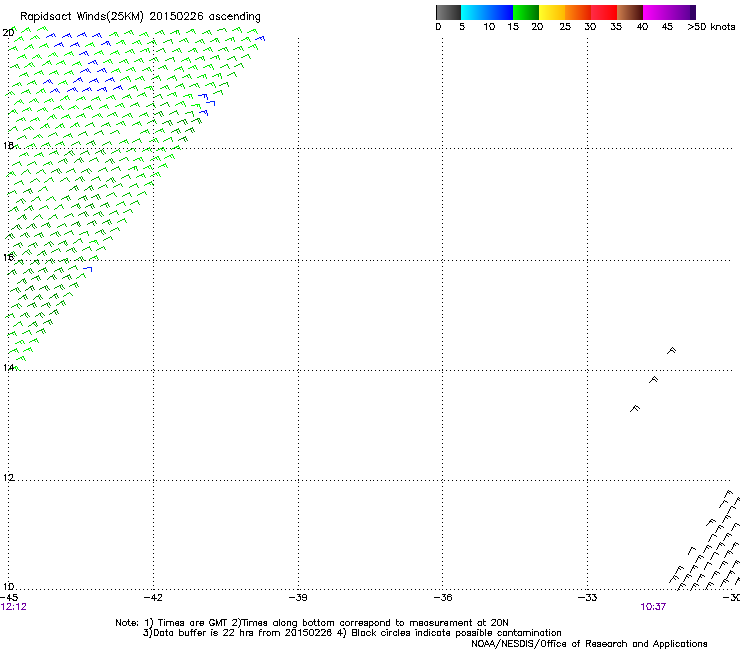Click the red 30-35 knots legend segment
The height and width of the screenshot is (650, 740).
tap(604, 12)
